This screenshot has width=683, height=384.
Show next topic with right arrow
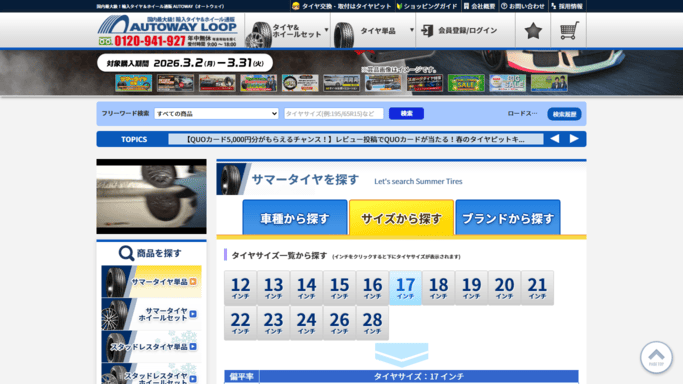[x=574, y=139]
